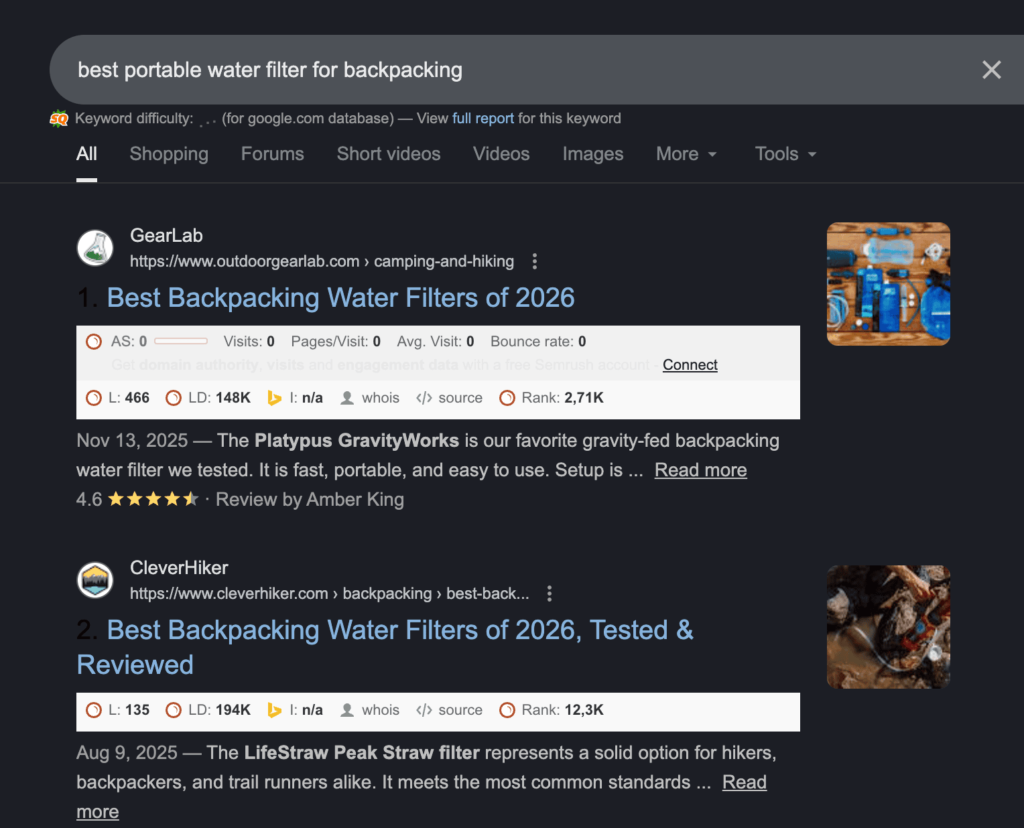Click the SEOquake logo icon
Viewport: 1024px width, 828px height.
pos(60,119)
